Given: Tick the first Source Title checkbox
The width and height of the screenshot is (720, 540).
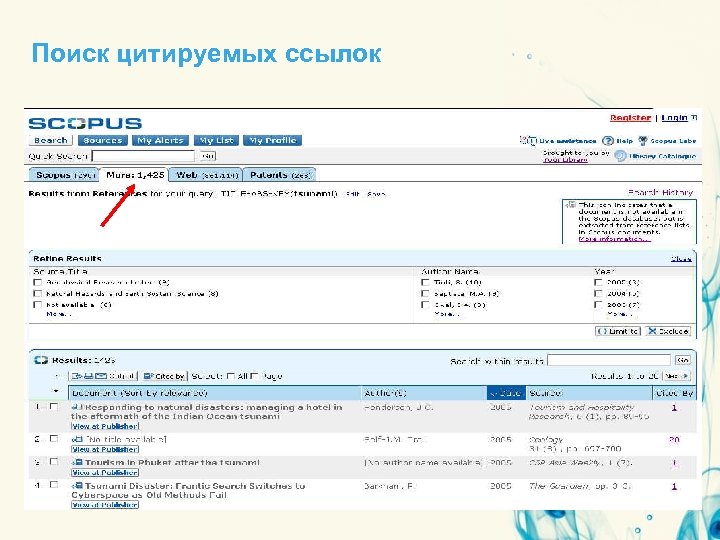Looking at the screenshot, I should click(x=38, y=282).
